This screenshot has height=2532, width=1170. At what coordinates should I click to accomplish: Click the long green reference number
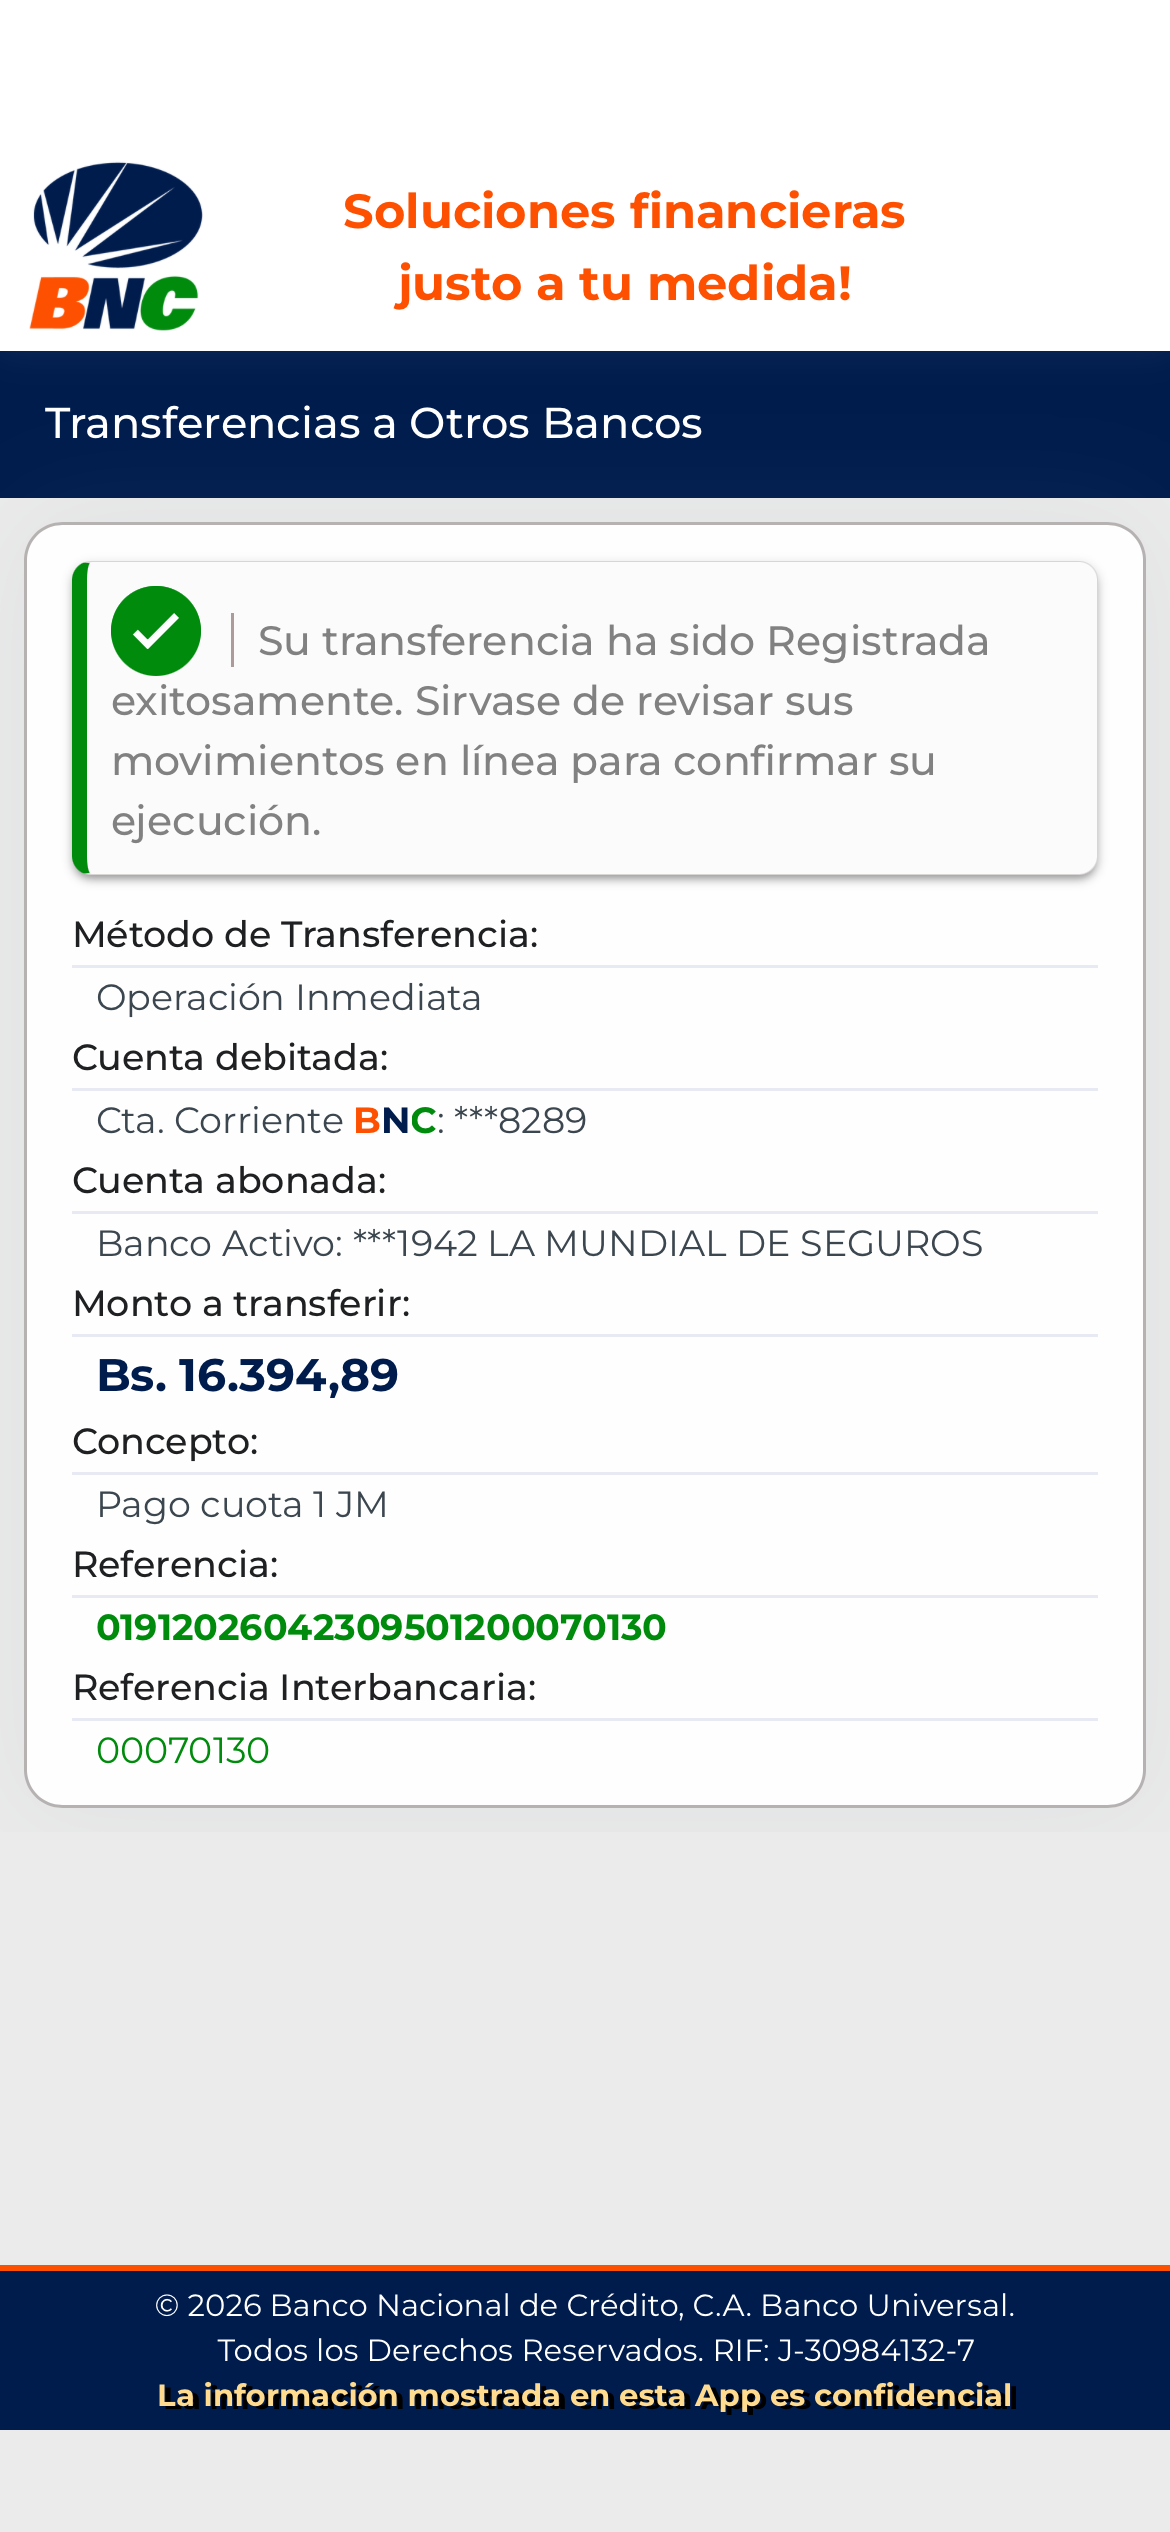(x=381, y=1627)
